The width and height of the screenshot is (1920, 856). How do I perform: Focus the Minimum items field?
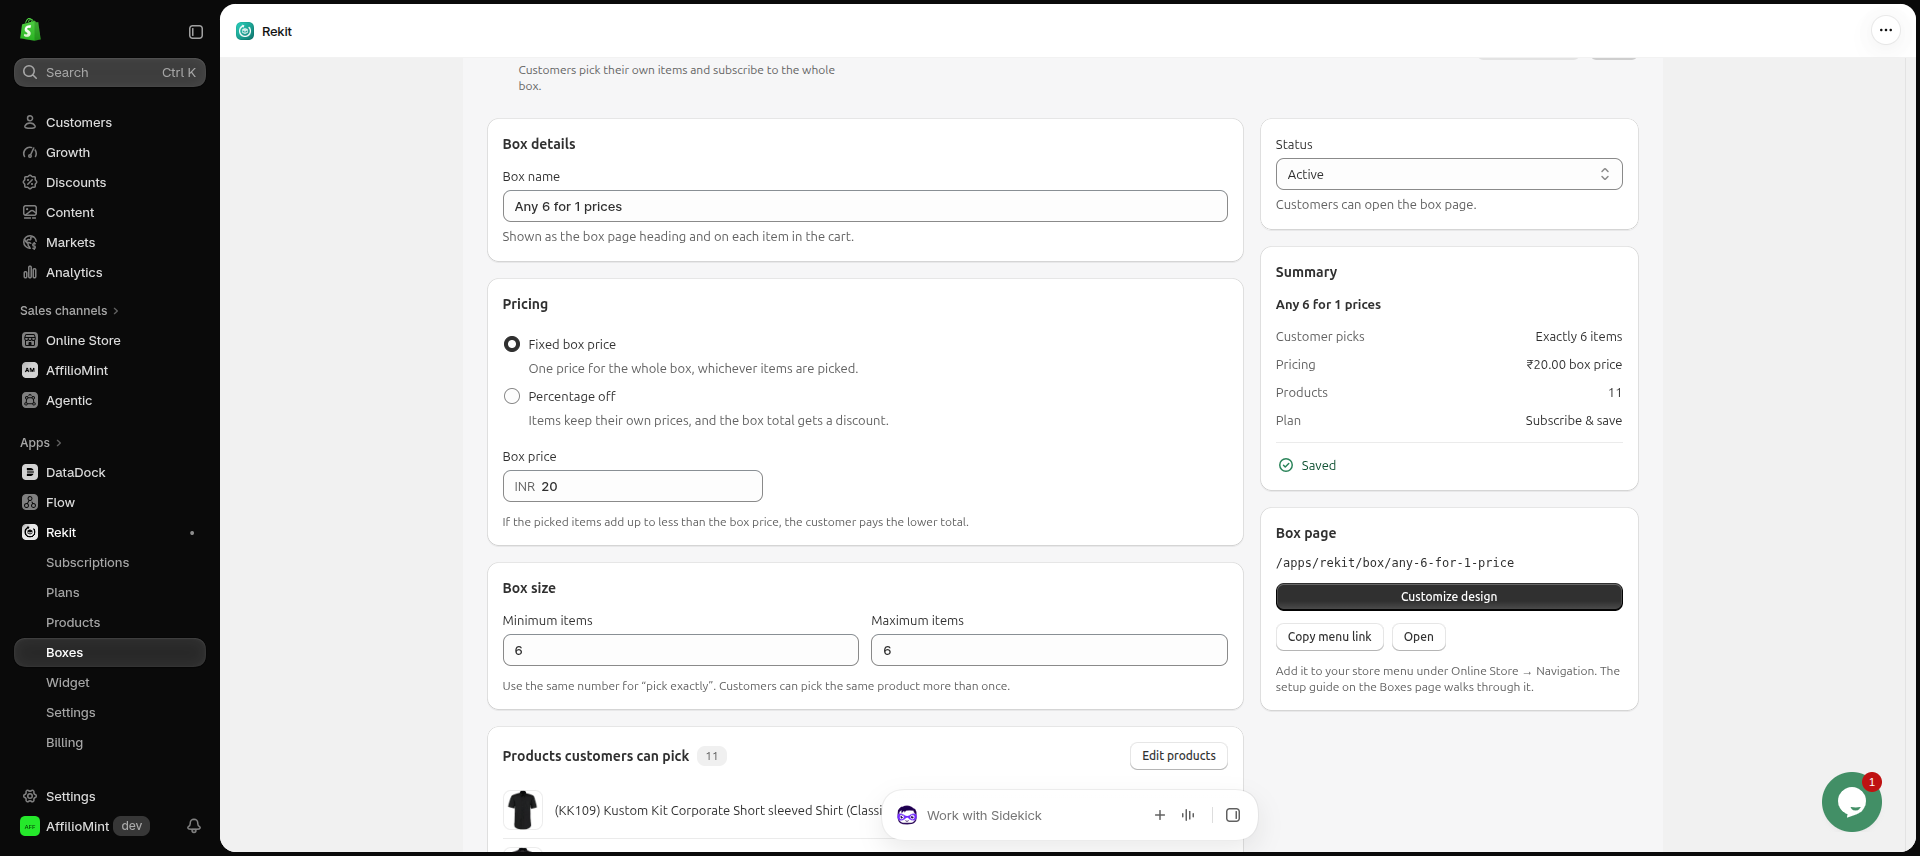tap(681, 650)
